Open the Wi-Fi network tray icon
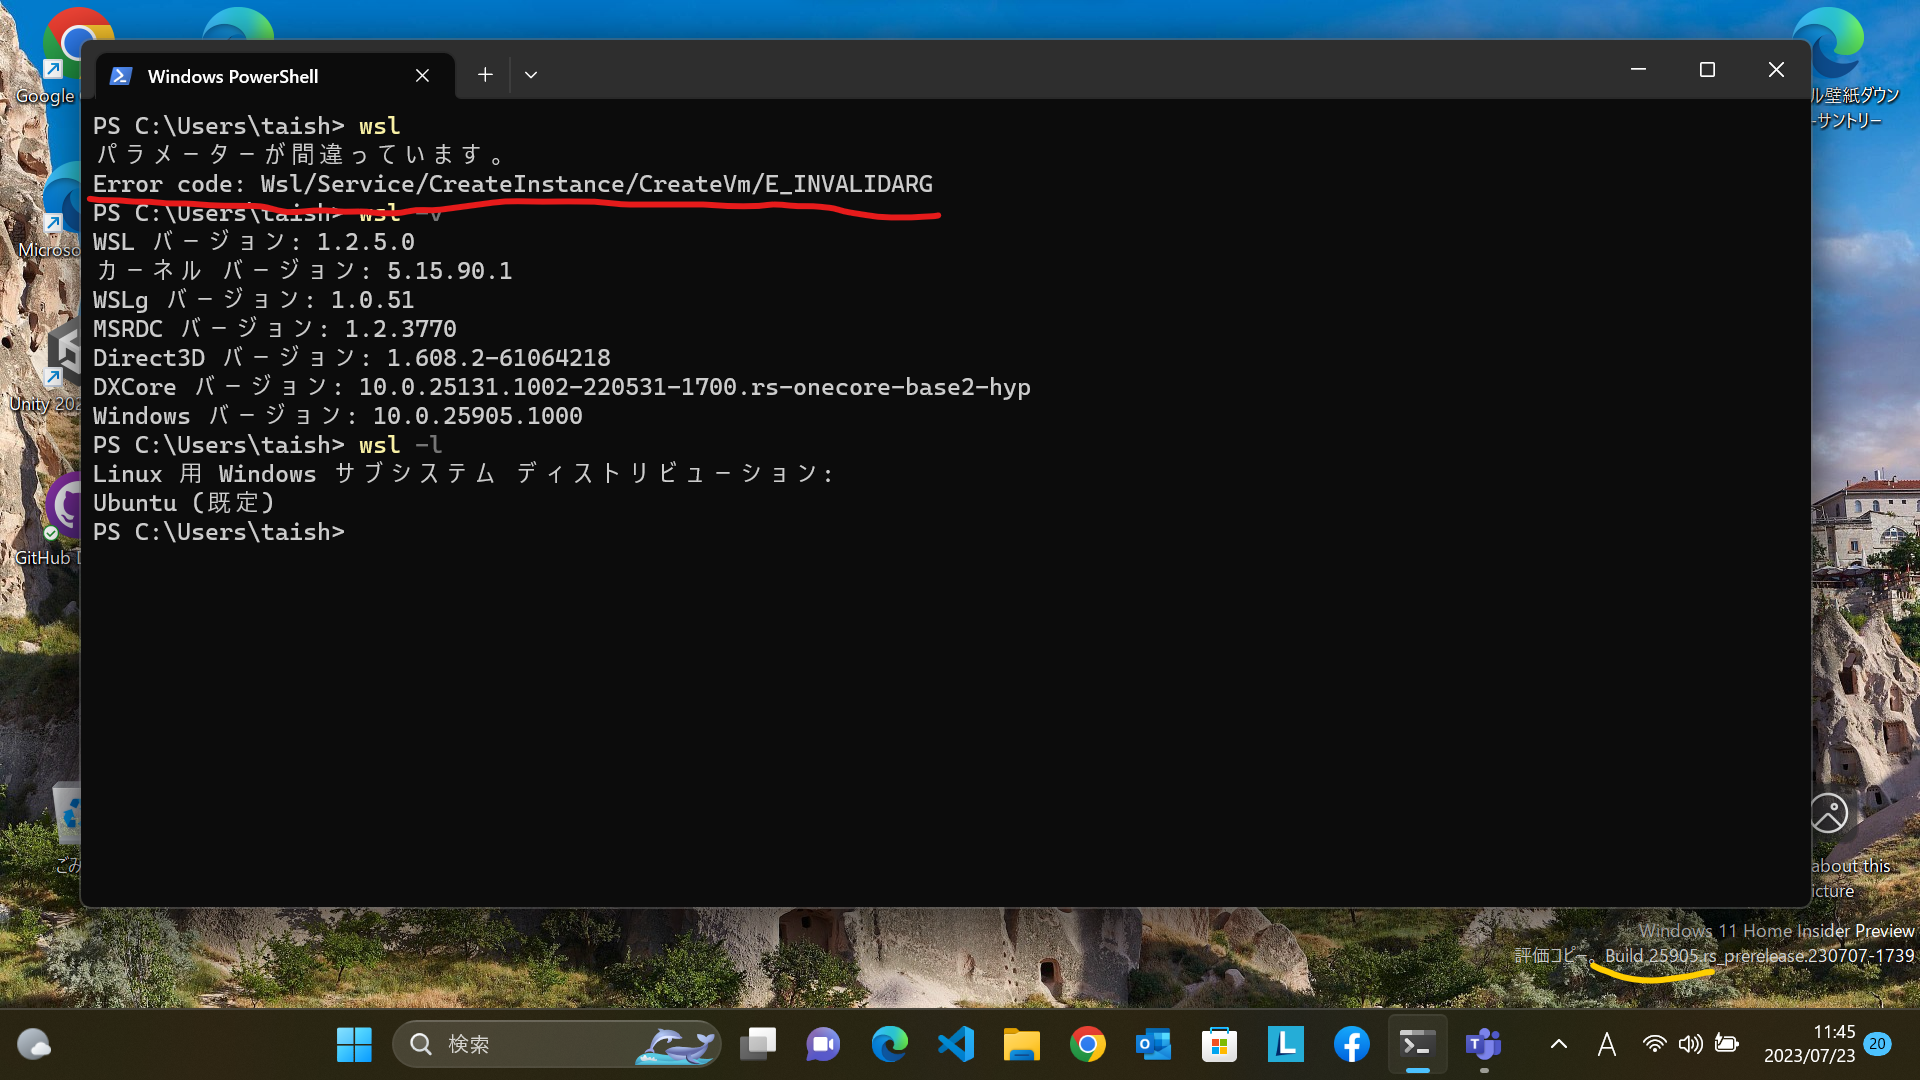The height and width of the screenshot is (1080, 1920). click(x=1655, y=1044)
